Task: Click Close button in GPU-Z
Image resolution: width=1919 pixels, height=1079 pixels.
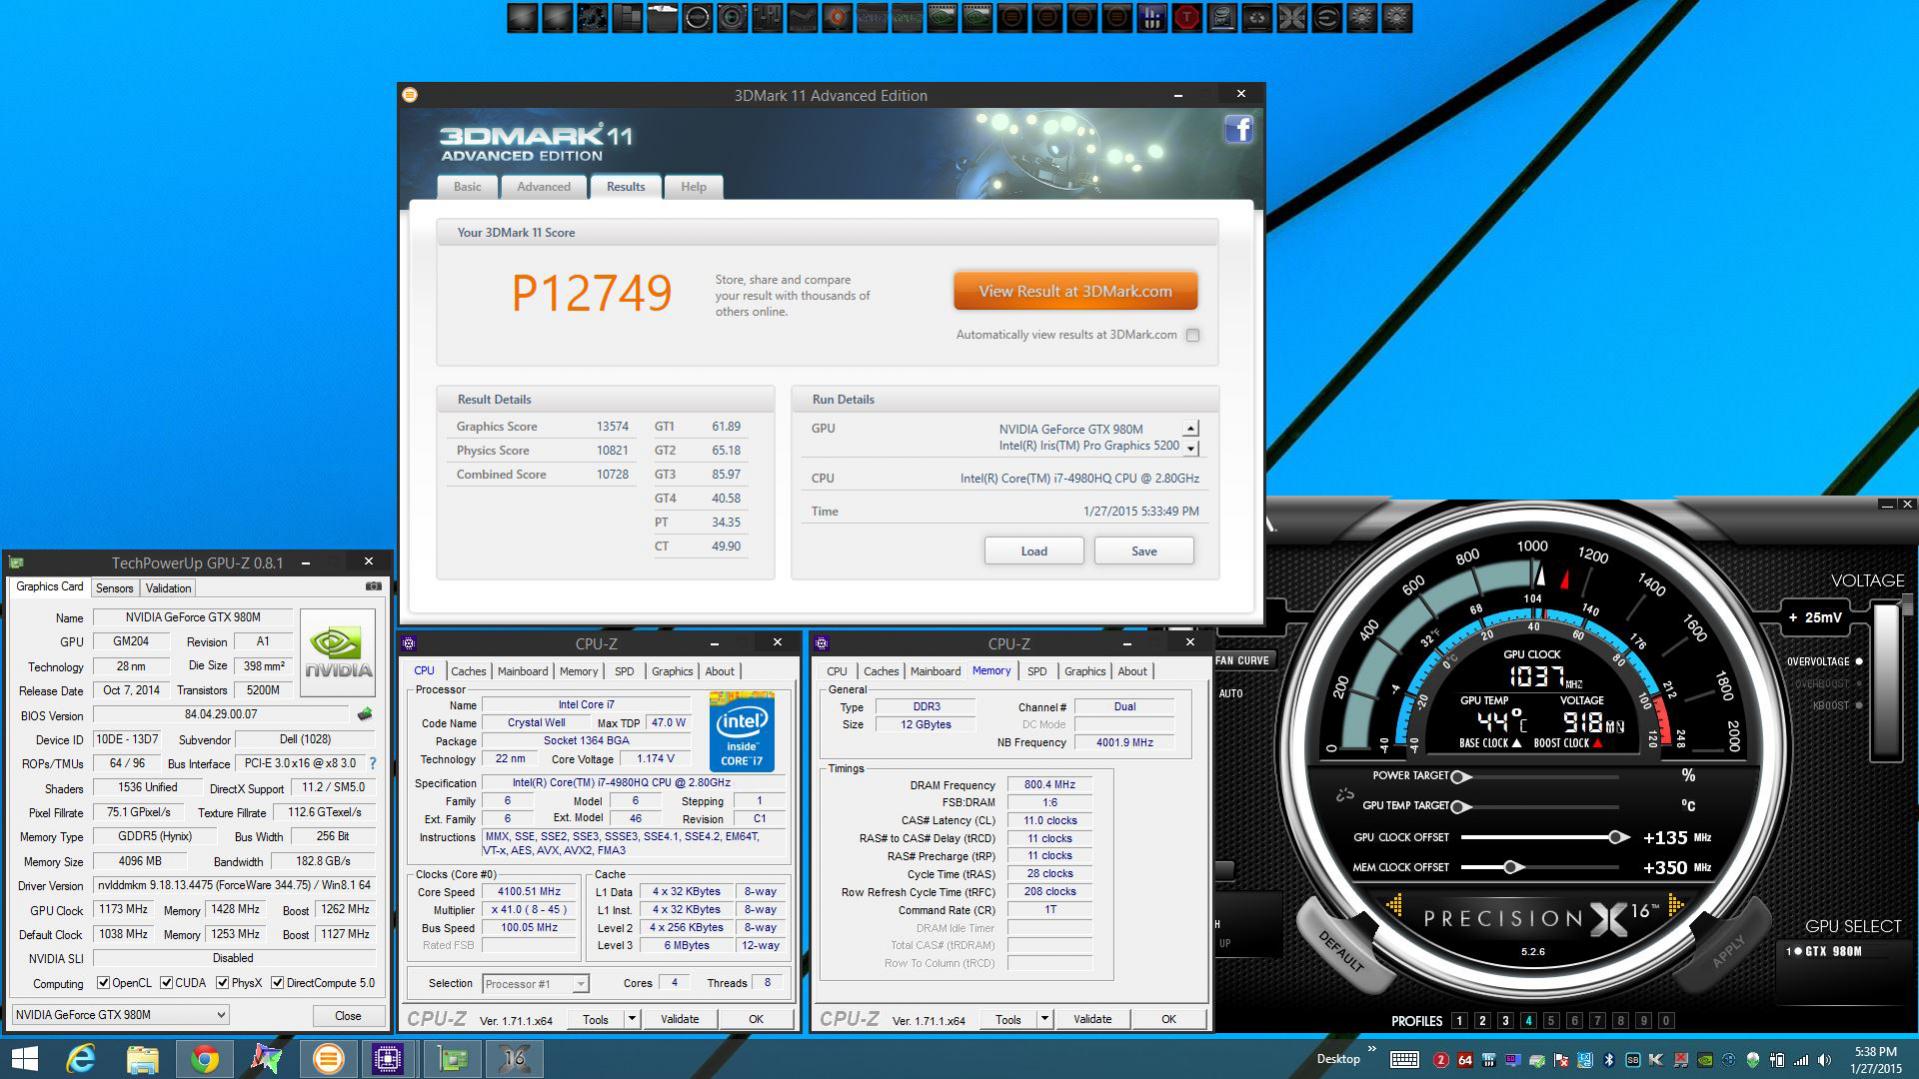Action: (348, 1015)
